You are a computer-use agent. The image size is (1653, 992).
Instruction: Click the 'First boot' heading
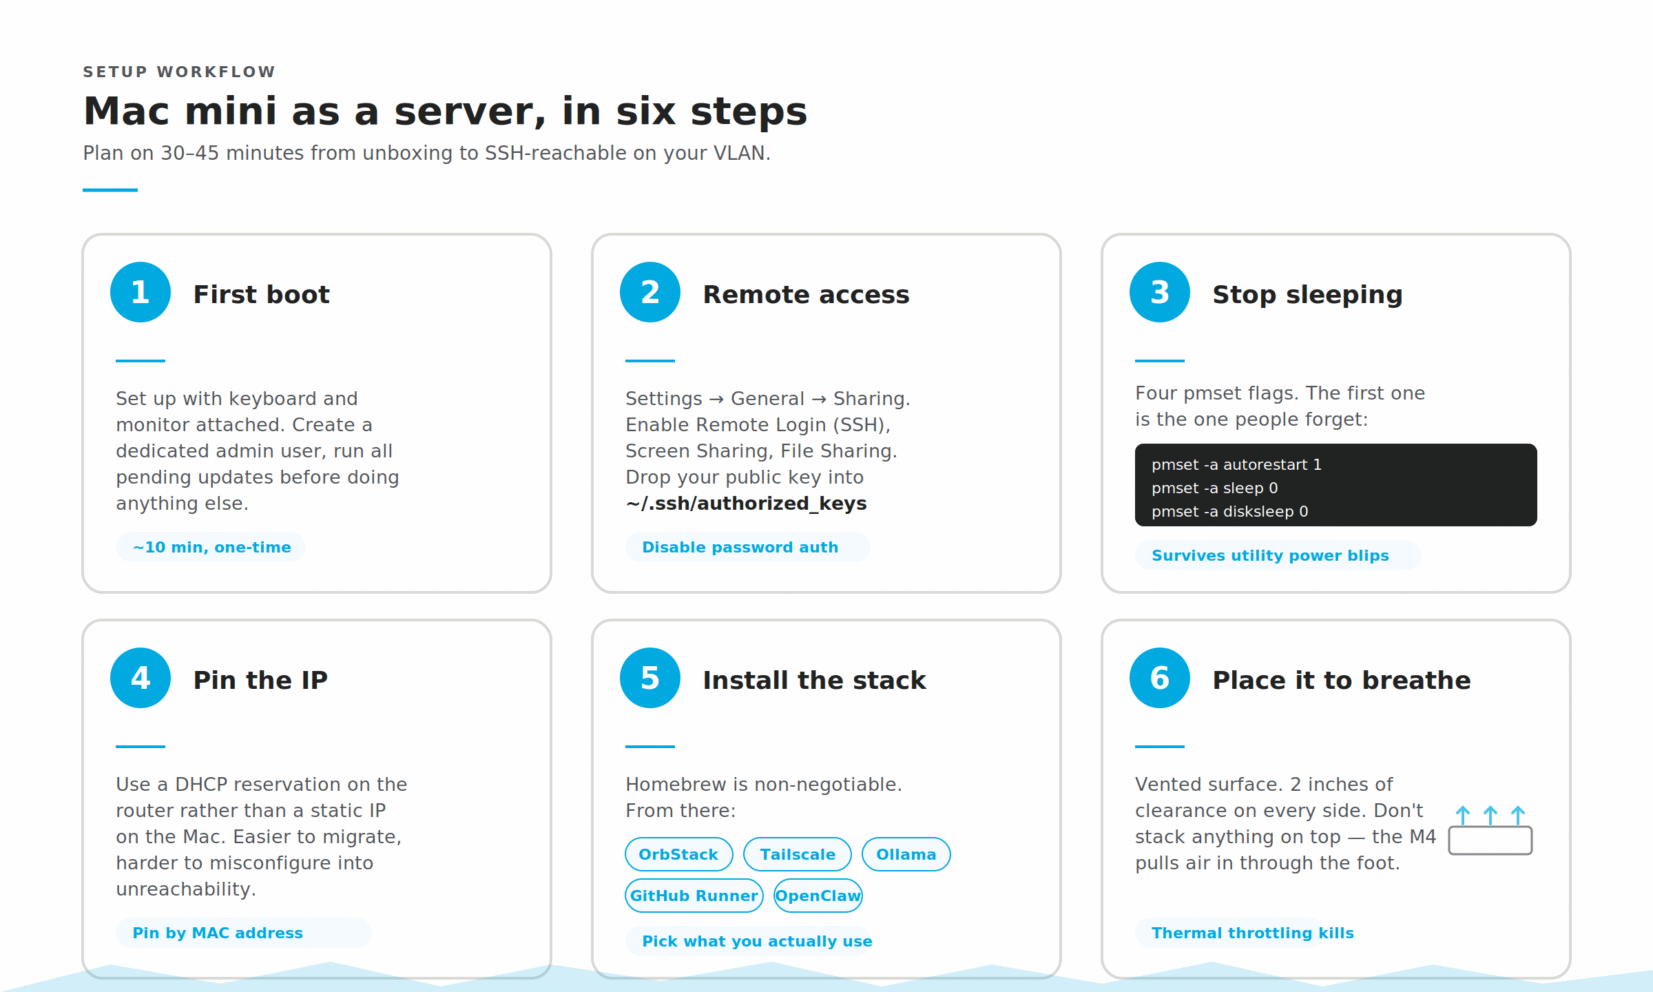coord(261,294)
